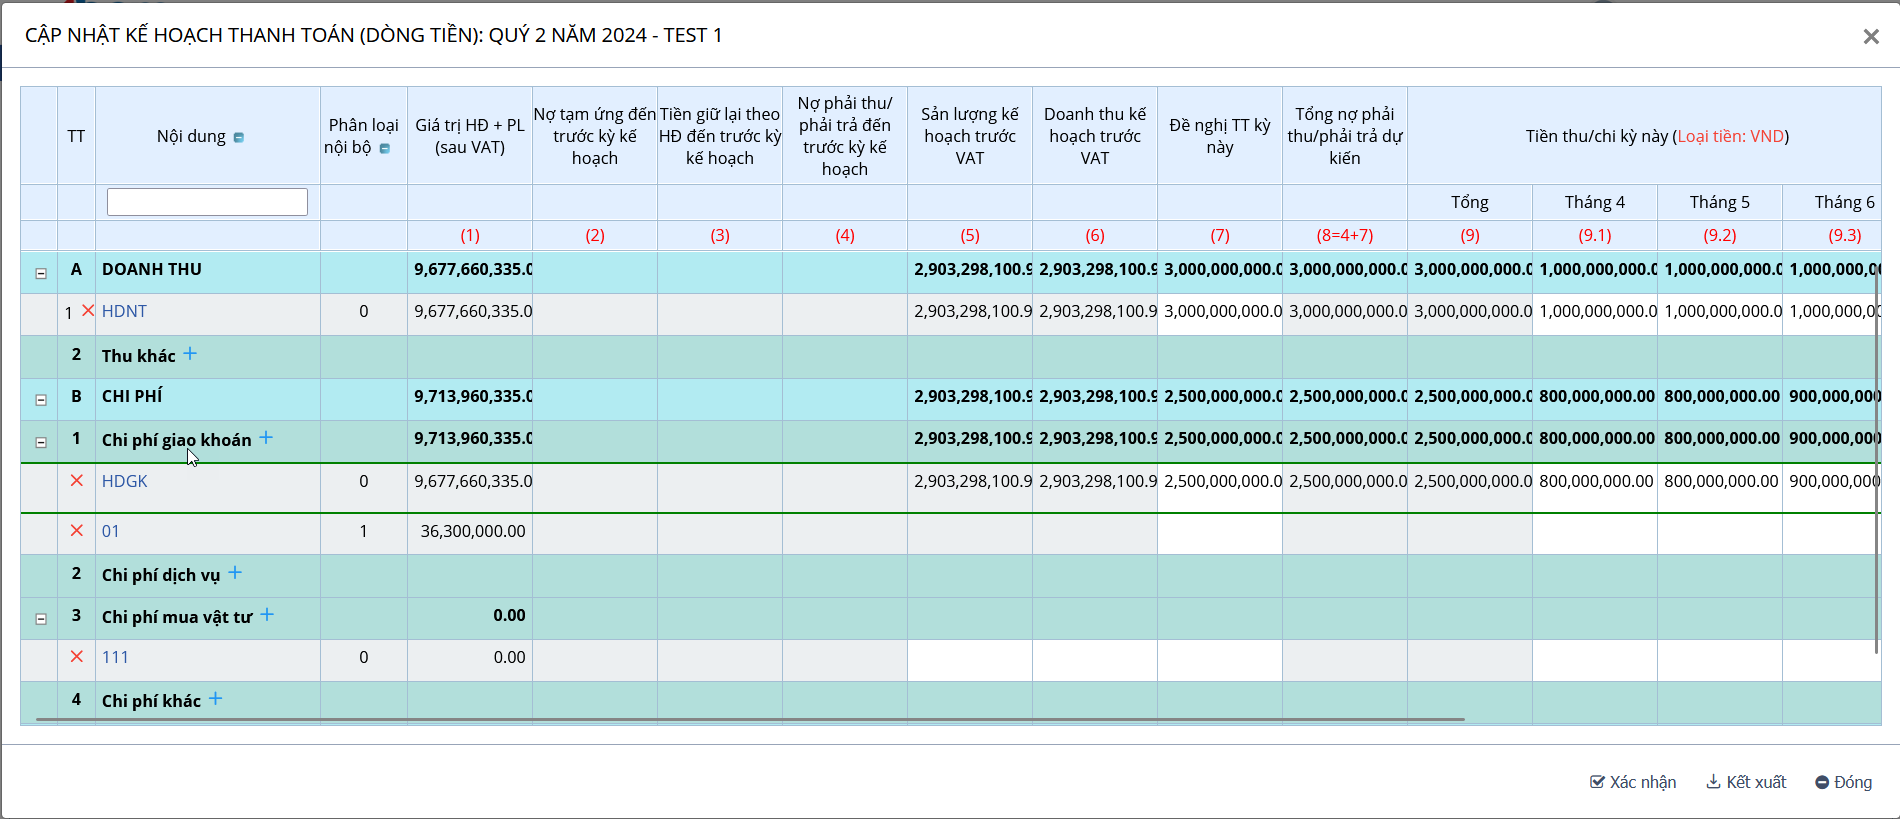Open filter icon on Phân loại nội bộ
The image size is (1900, 819).
pyautogui.click(x=385, y=149)
